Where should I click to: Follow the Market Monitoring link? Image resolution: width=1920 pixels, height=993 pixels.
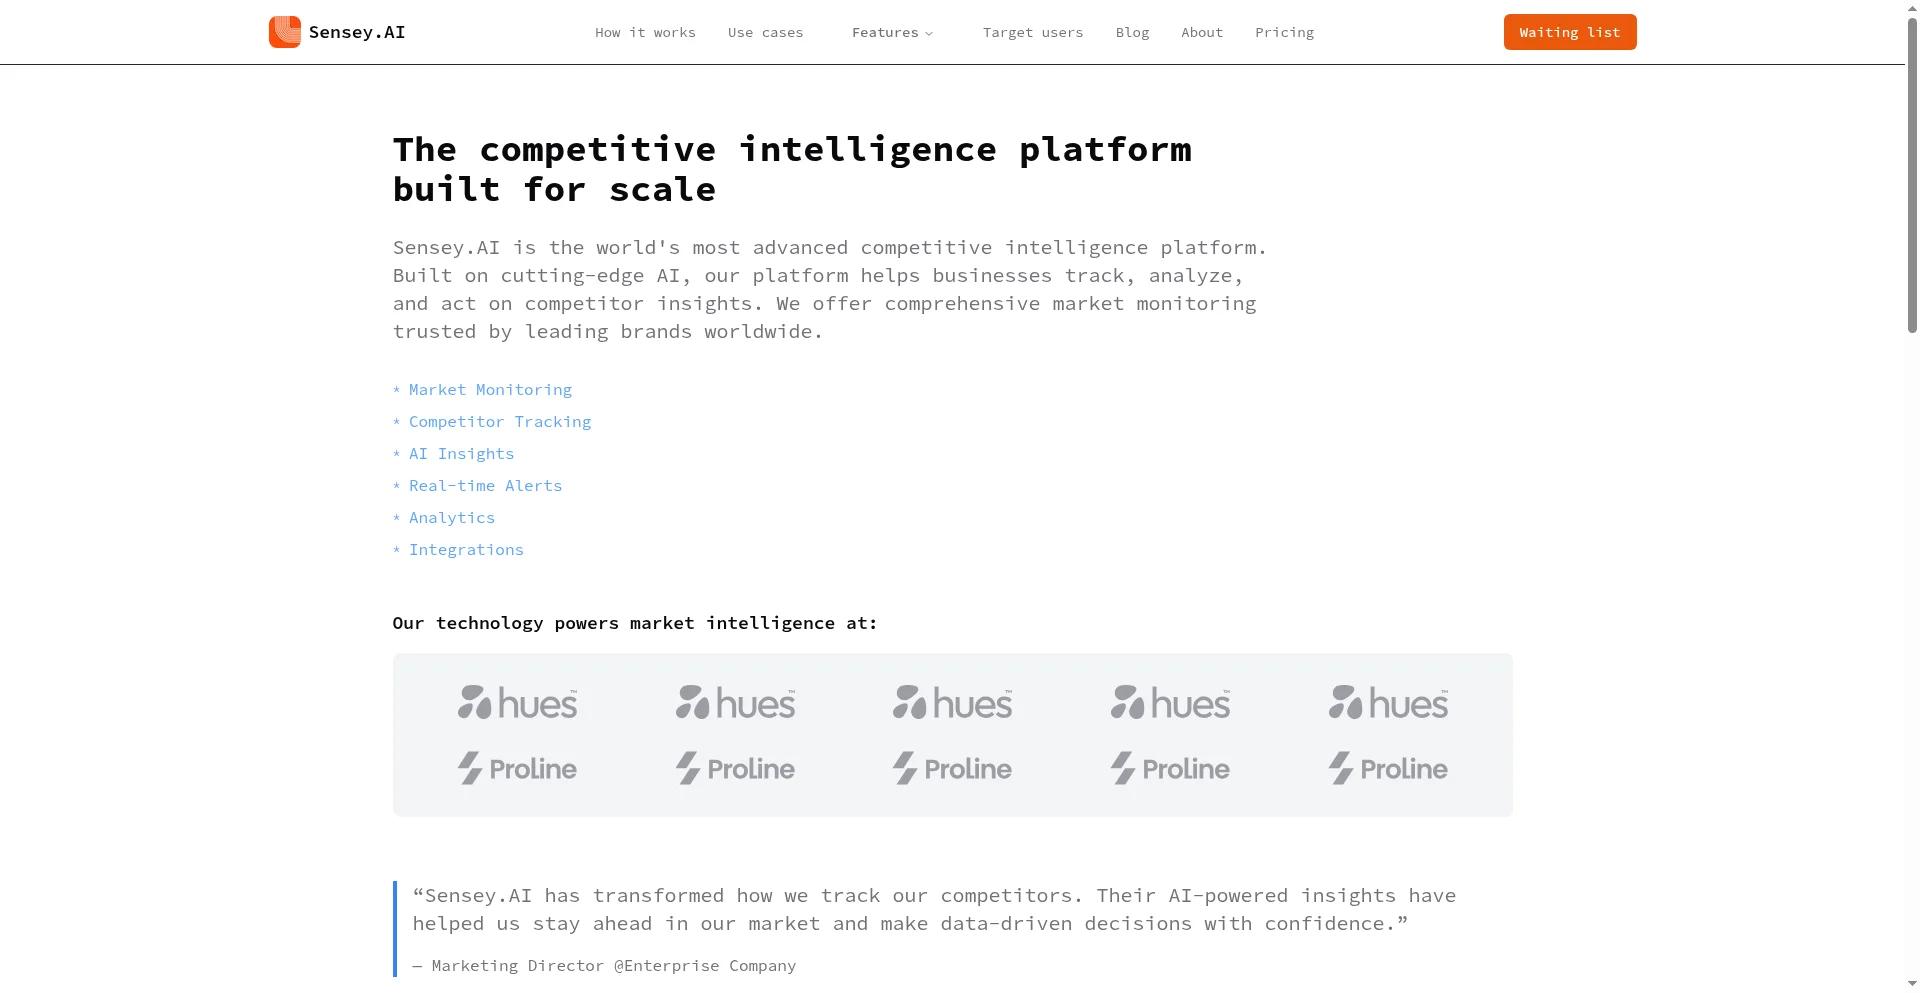tap(490, 390)
